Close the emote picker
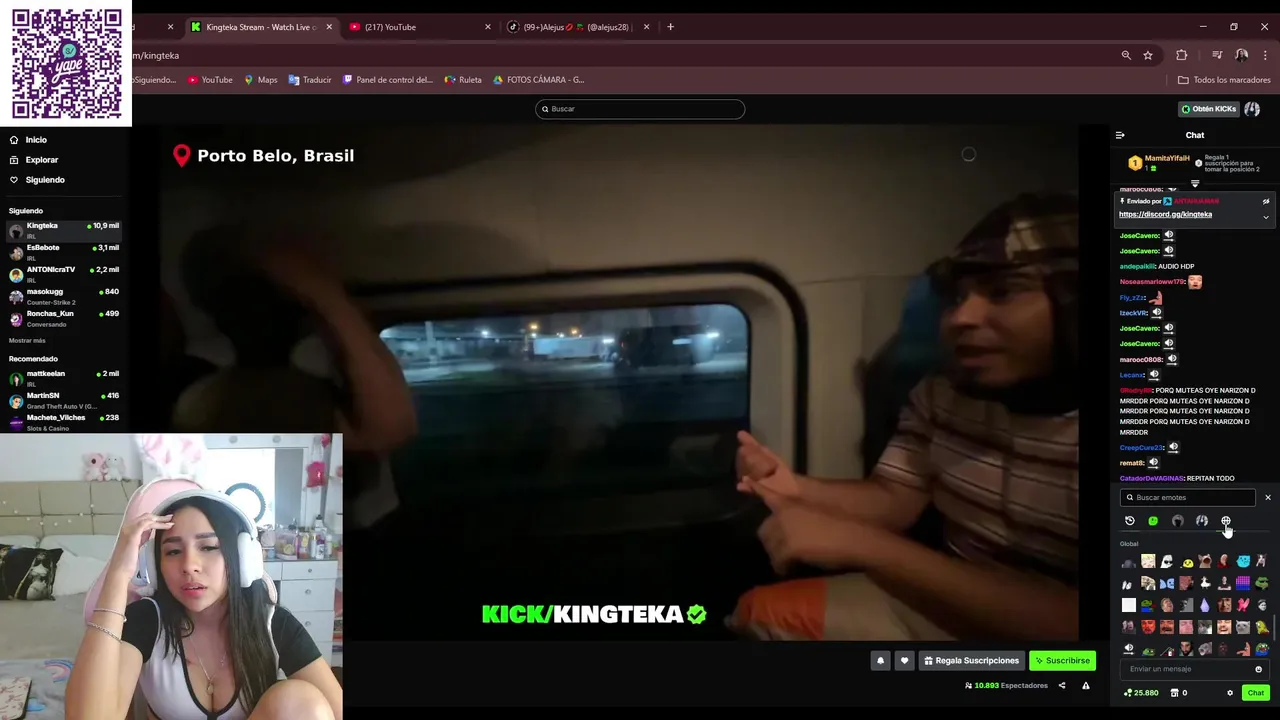1280x720 pixels. (x=1267, y=497)
